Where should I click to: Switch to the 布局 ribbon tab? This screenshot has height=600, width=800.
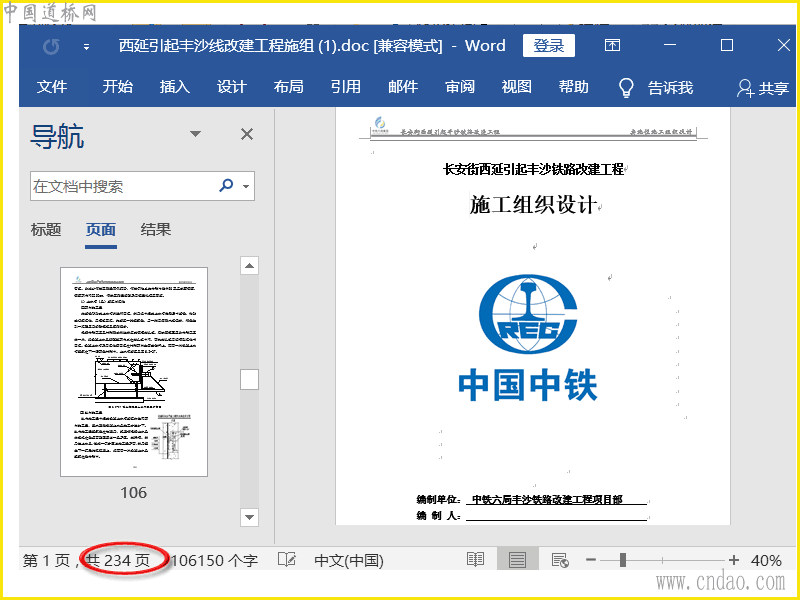[x=288, y=87]
